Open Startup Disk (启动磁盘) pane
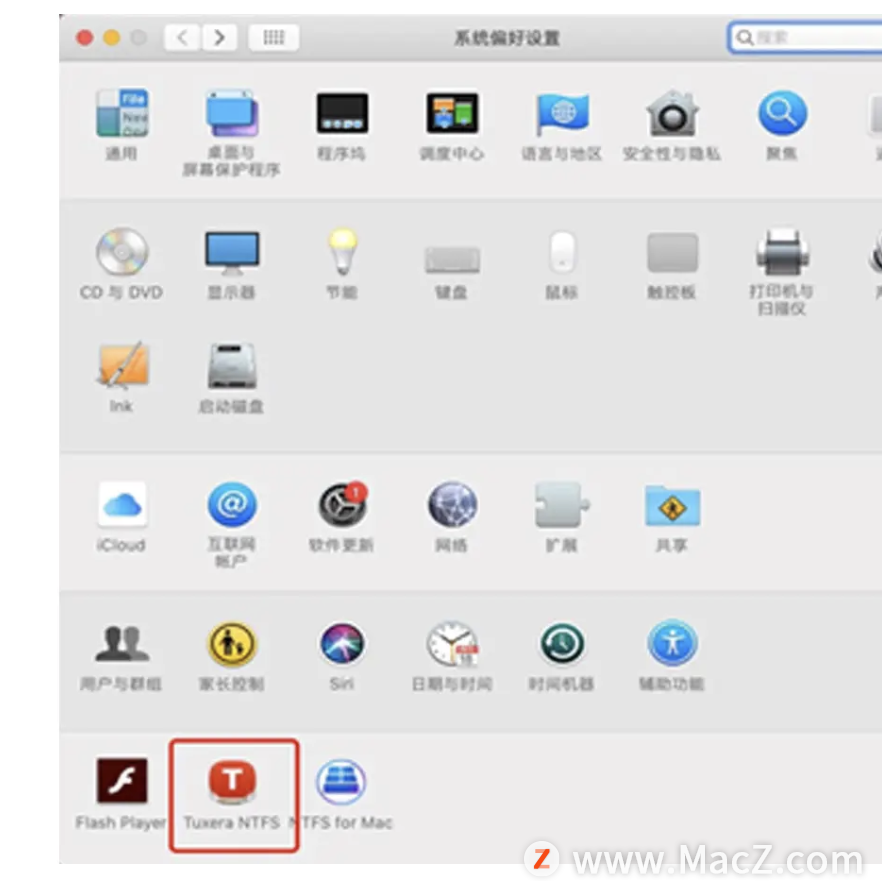 coord(232,366)
